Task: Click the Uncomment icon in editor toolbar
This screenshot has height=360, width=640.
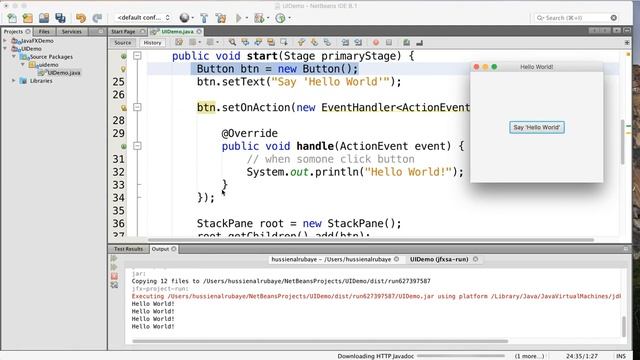Action: click(x=419, y=42)
